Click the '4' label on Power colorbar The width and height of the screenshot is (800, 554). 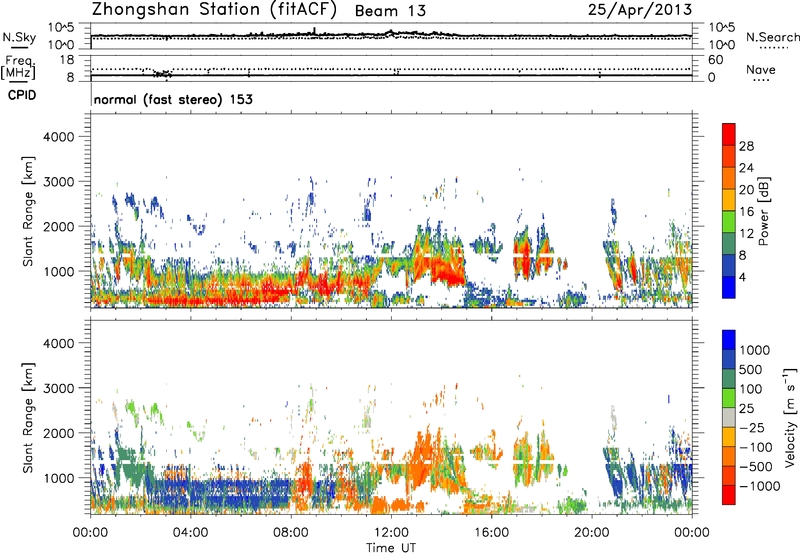[743, 277]
